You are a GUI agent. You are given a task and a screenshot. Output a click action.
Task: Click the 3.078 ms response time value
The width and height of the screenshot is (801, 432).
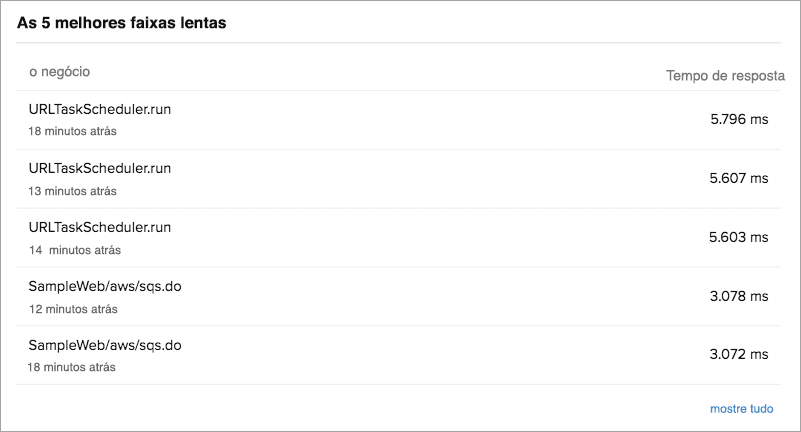pyautogui.click(x=739, y=296)
